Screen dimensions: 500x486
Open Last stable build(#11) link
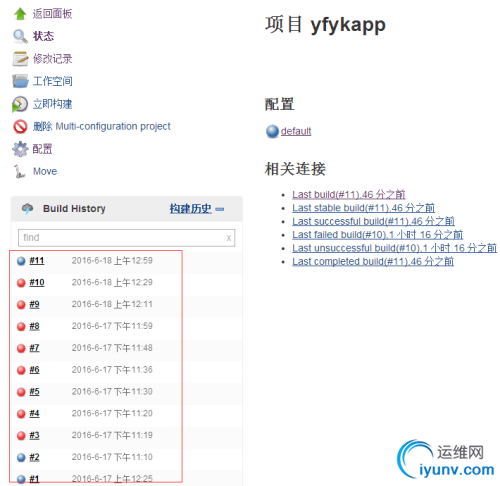click(x=364, y=208)
